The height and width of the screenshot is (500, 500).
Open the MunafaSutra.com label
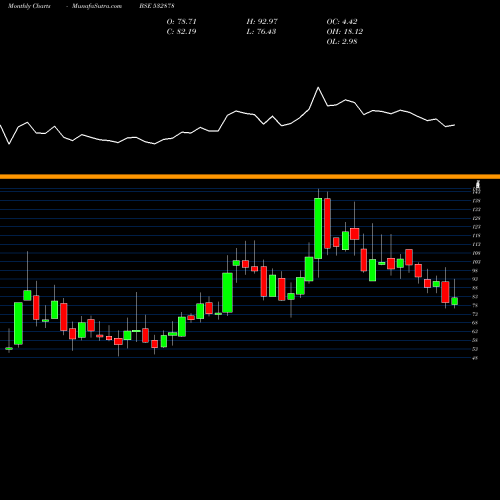(x=97, y=6)
